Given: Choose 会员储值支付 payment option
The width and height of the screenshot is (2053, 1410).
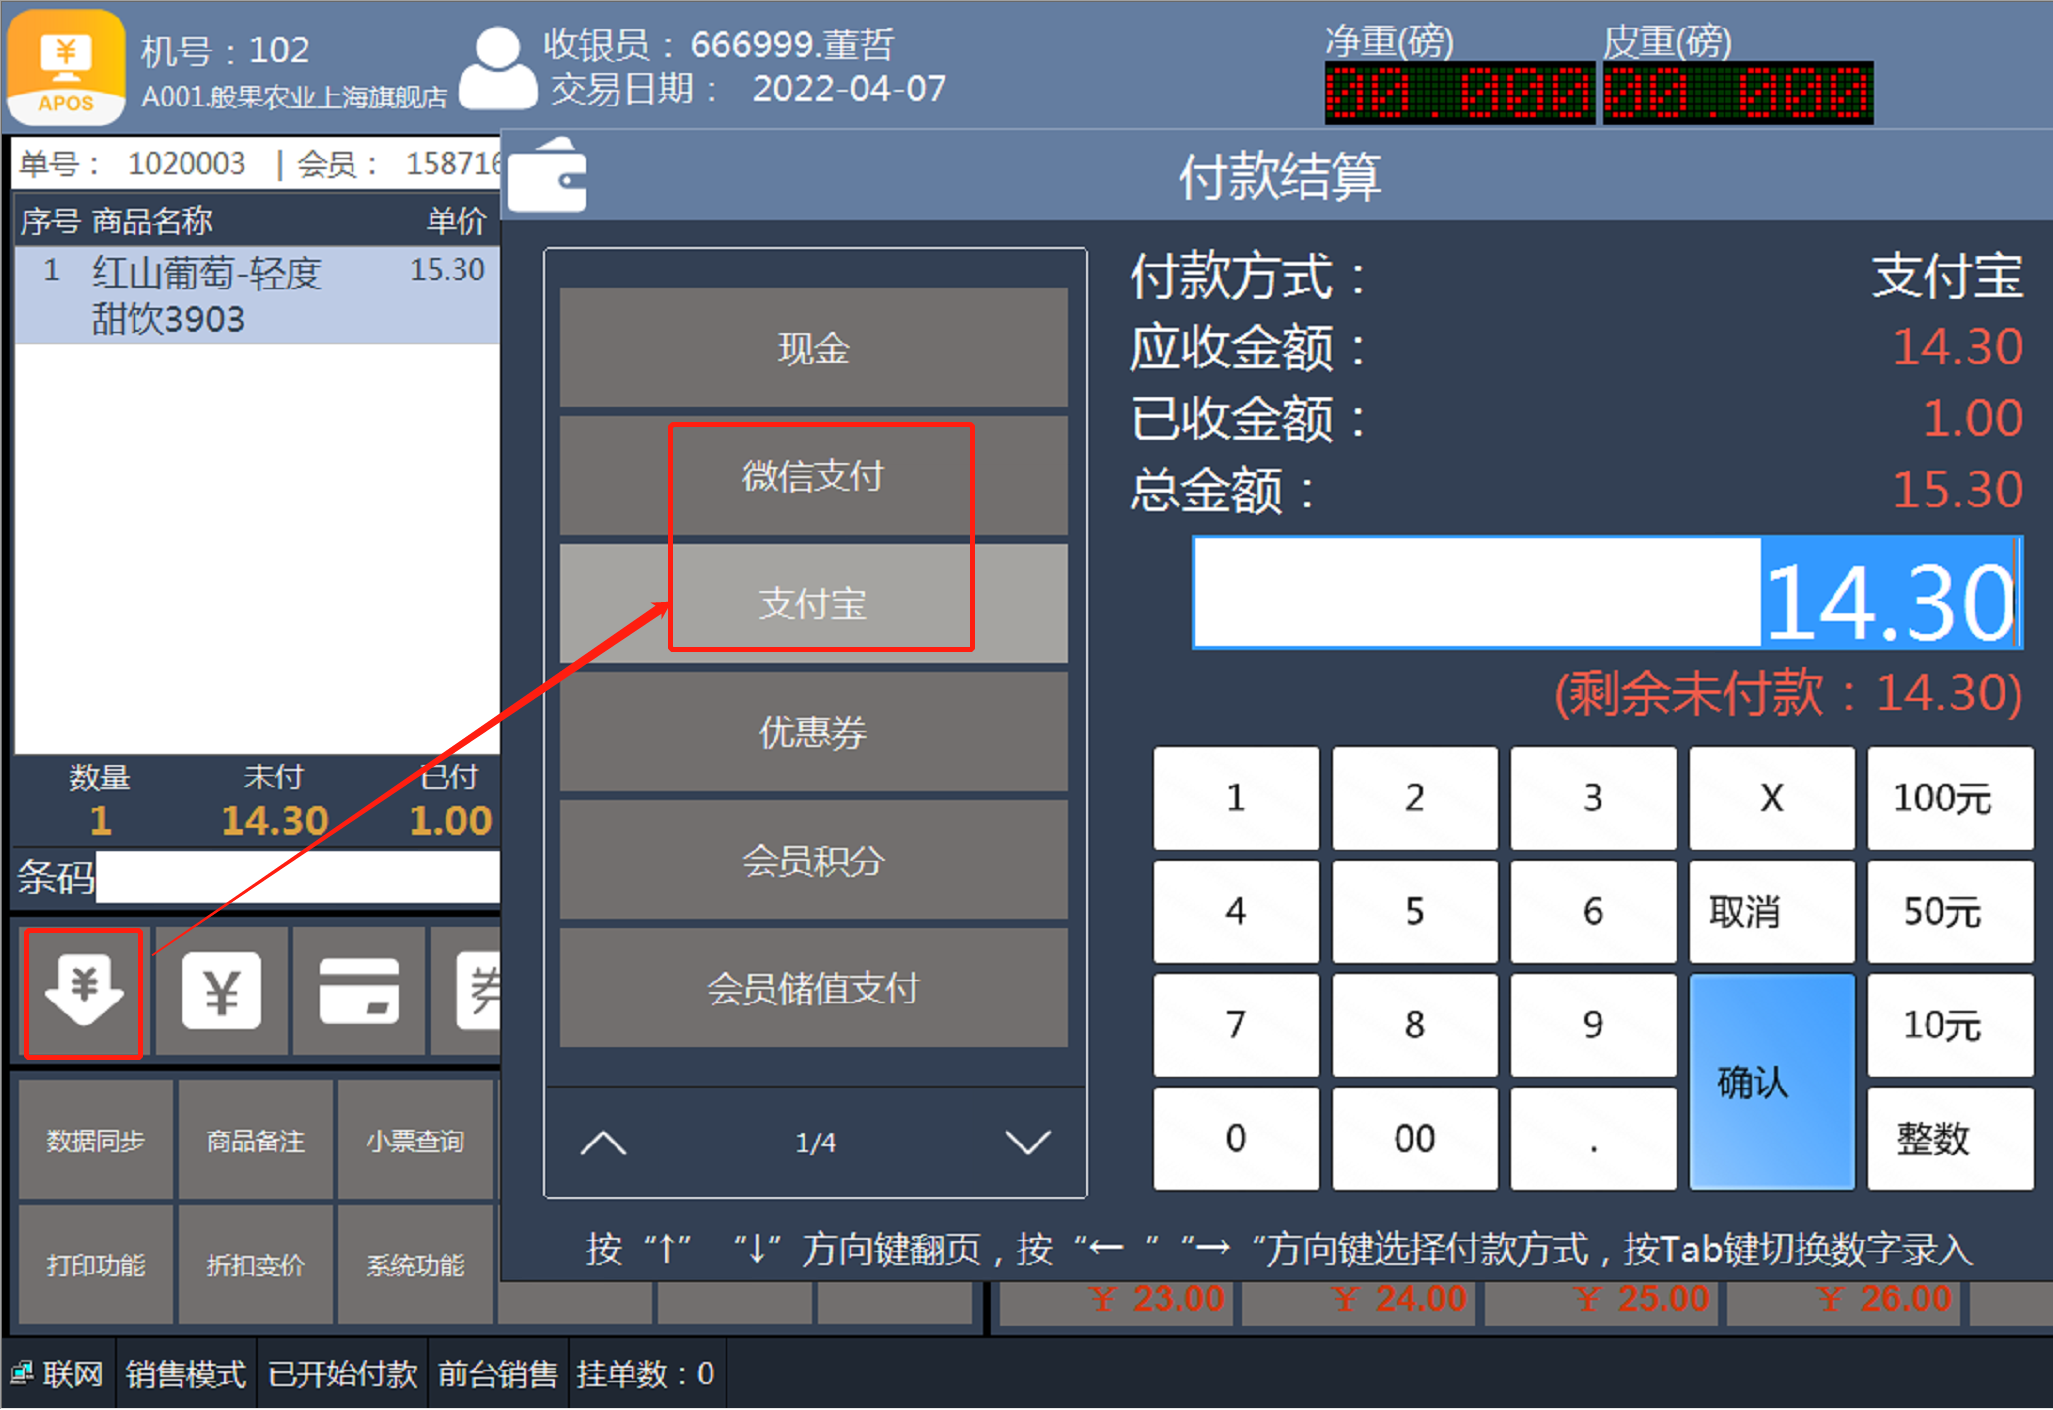Looking at the screenshot, I should [x=813, y=988].
